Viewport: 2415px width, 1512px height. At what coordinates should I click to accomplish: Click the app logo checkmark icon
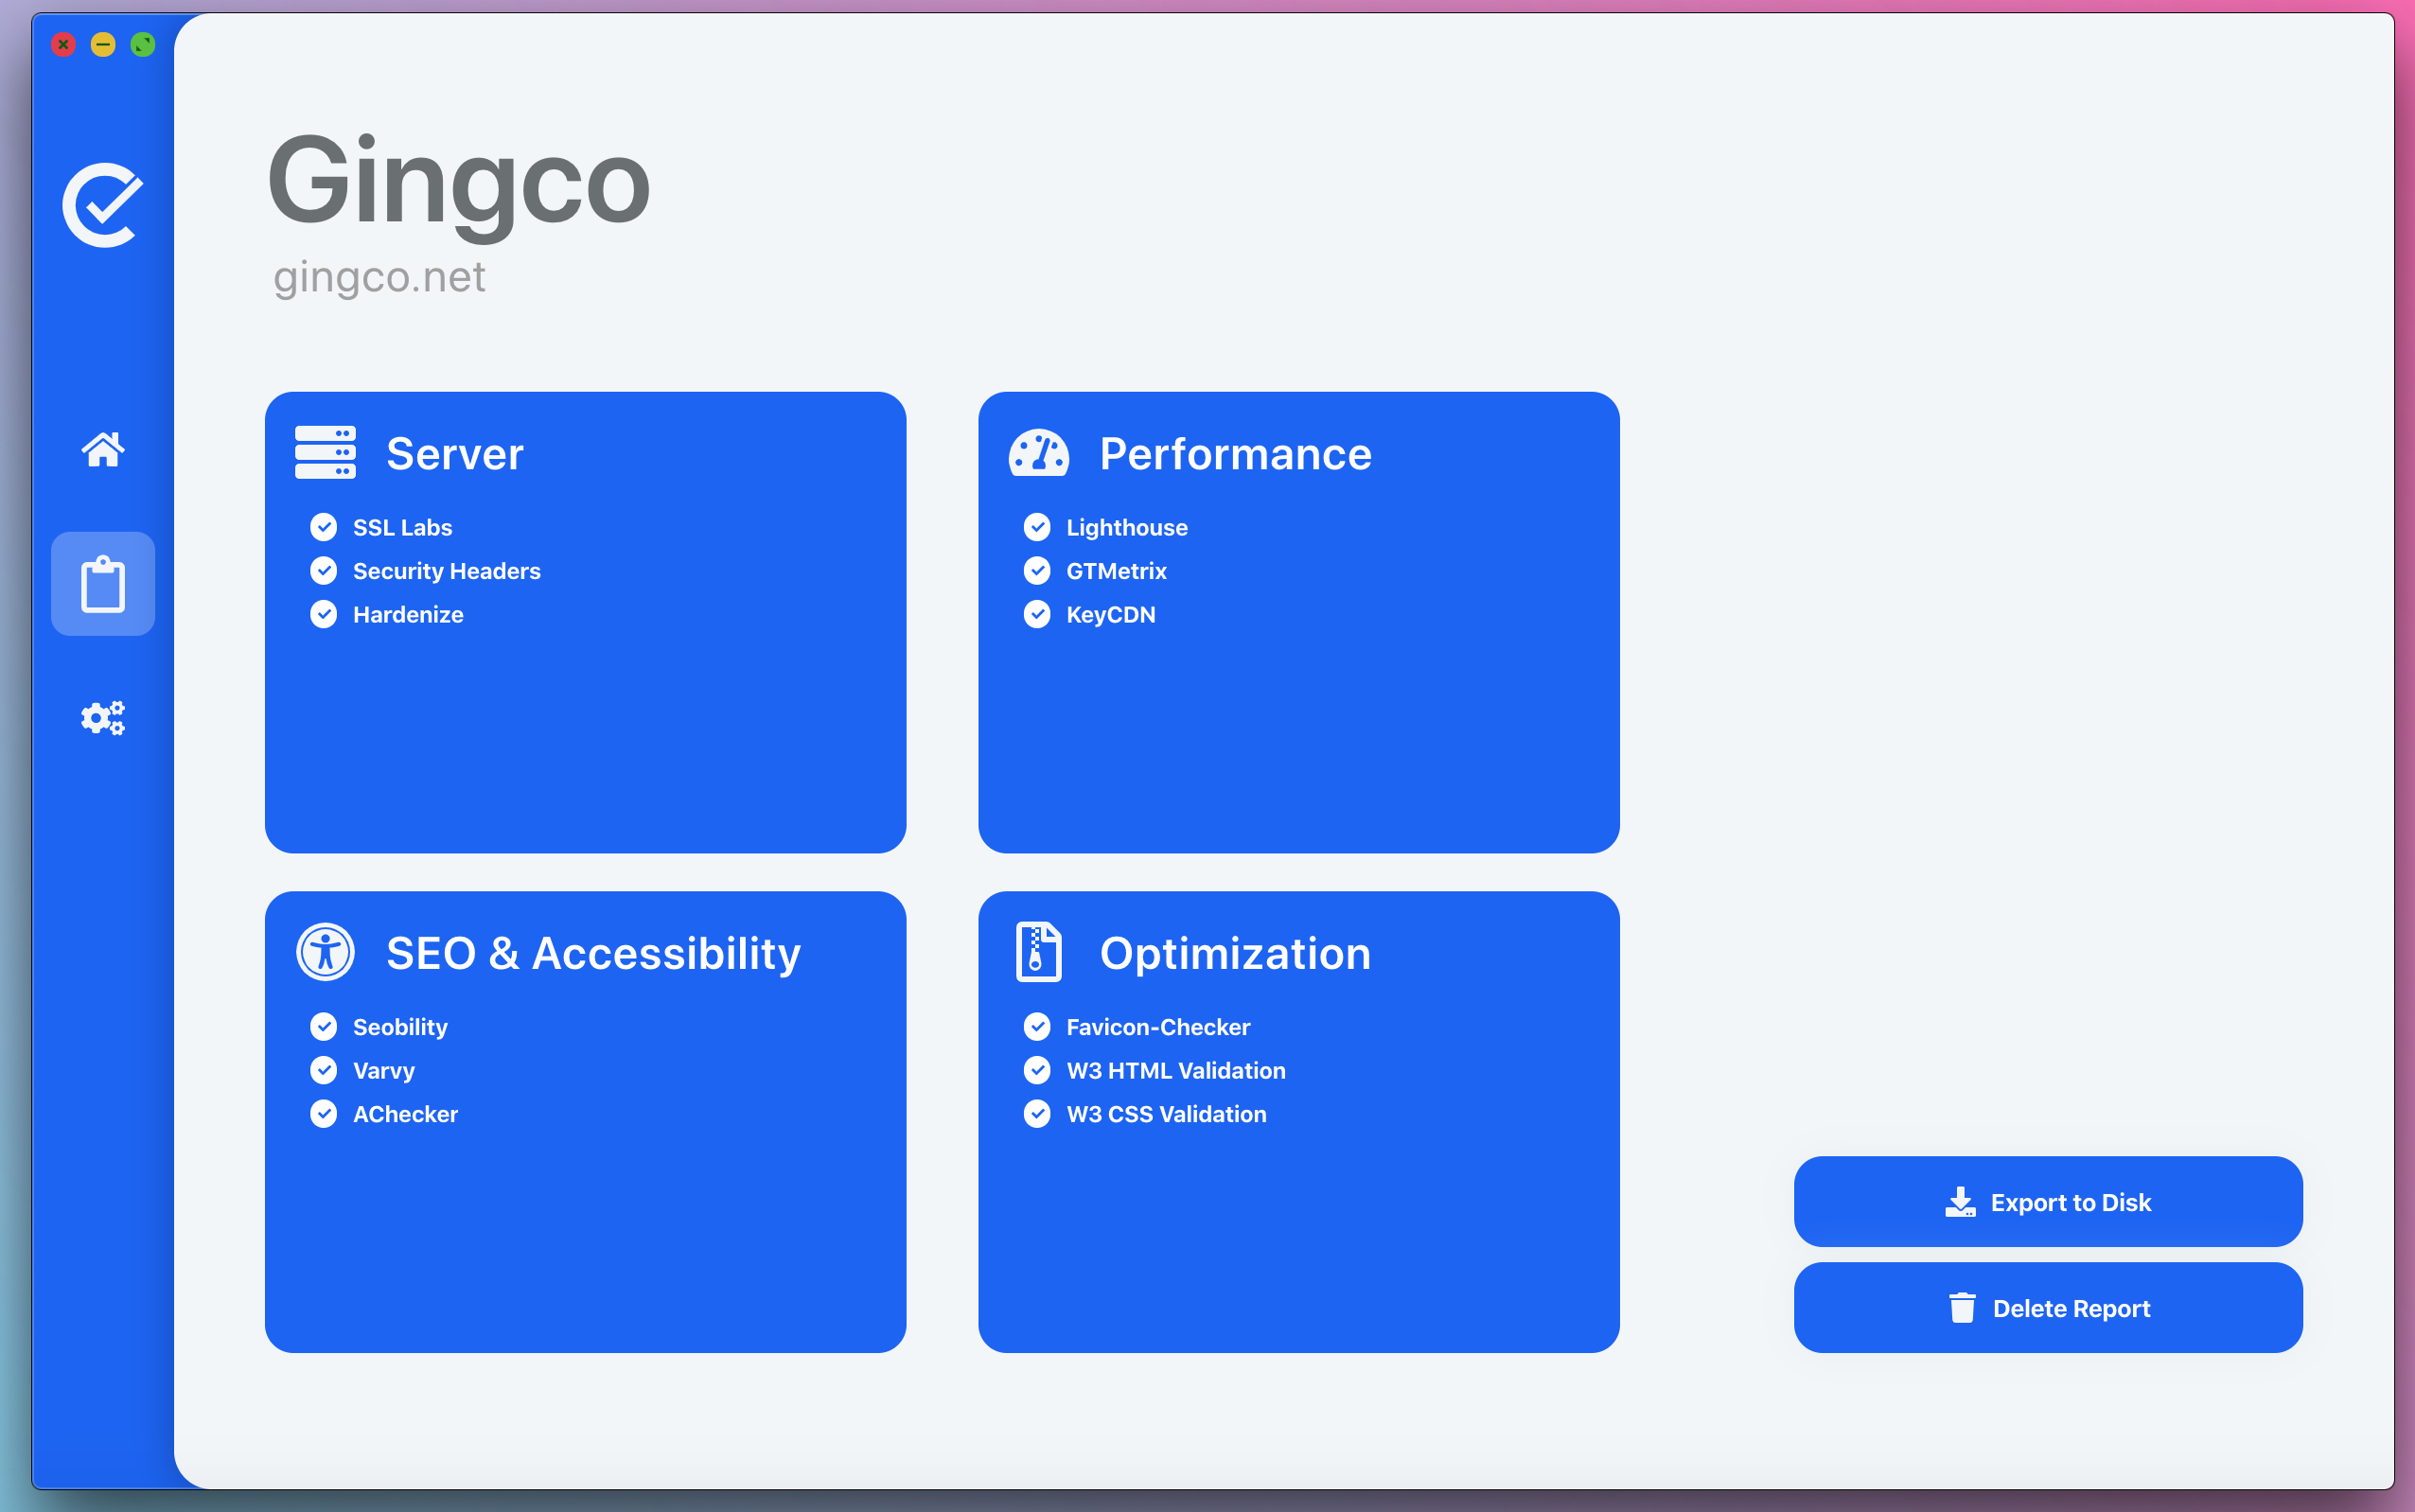tap(103, 205)
